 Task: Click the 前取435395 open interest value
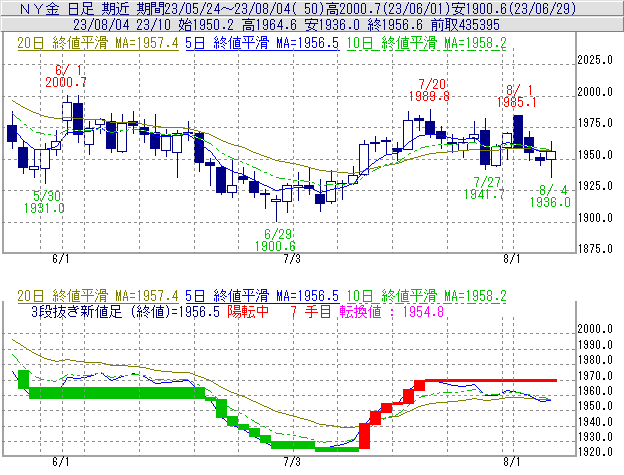click(465, 25)
